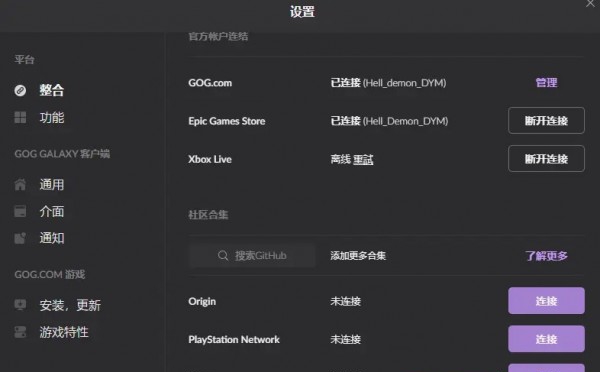Click the Xbox Live platform label
Image resolution: width=600 pixels, height=372 pixels.
click(x=210, y=159)
